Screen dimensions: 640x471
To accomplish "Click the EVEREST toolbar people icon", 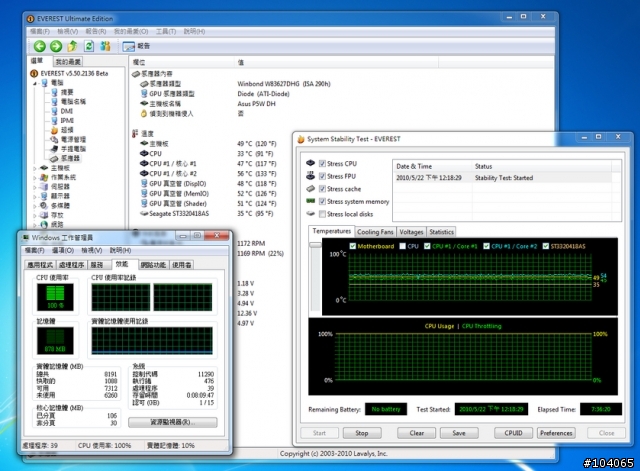I will (x=105, y=46).
